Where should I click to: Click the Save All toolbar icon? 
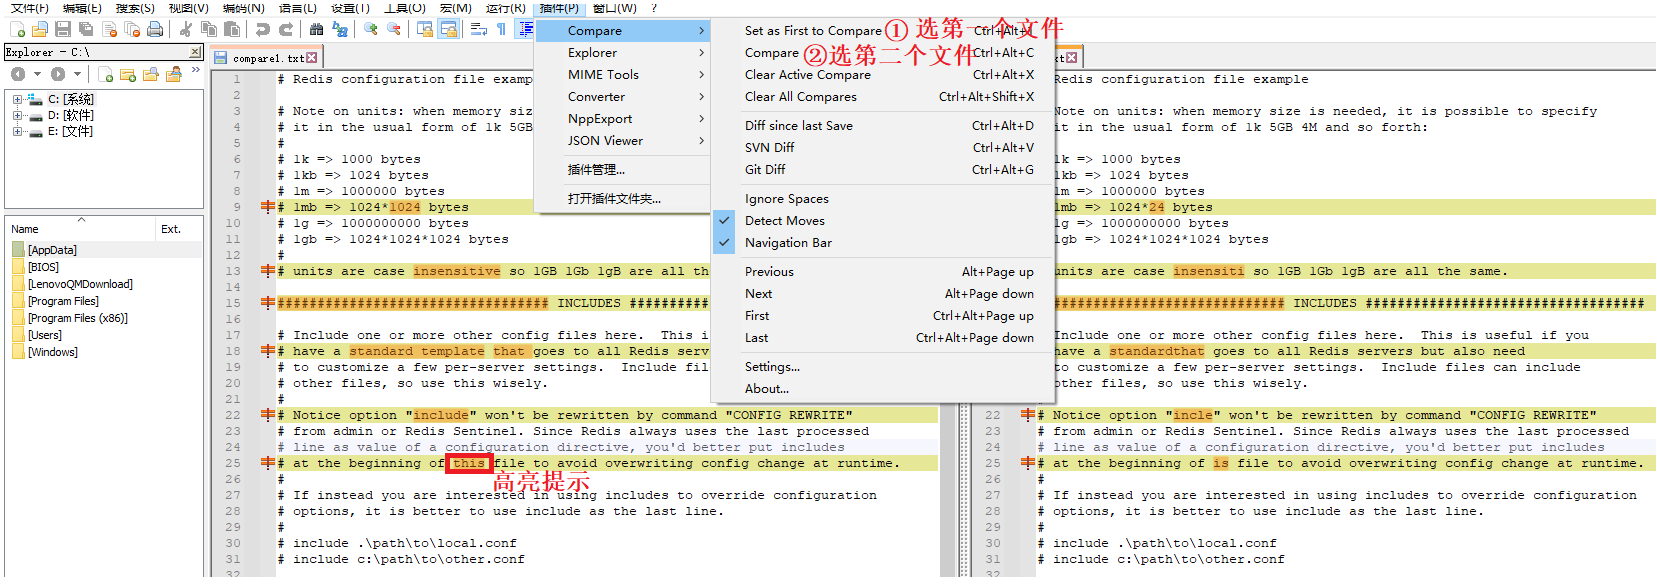click(x=86, y=29)
